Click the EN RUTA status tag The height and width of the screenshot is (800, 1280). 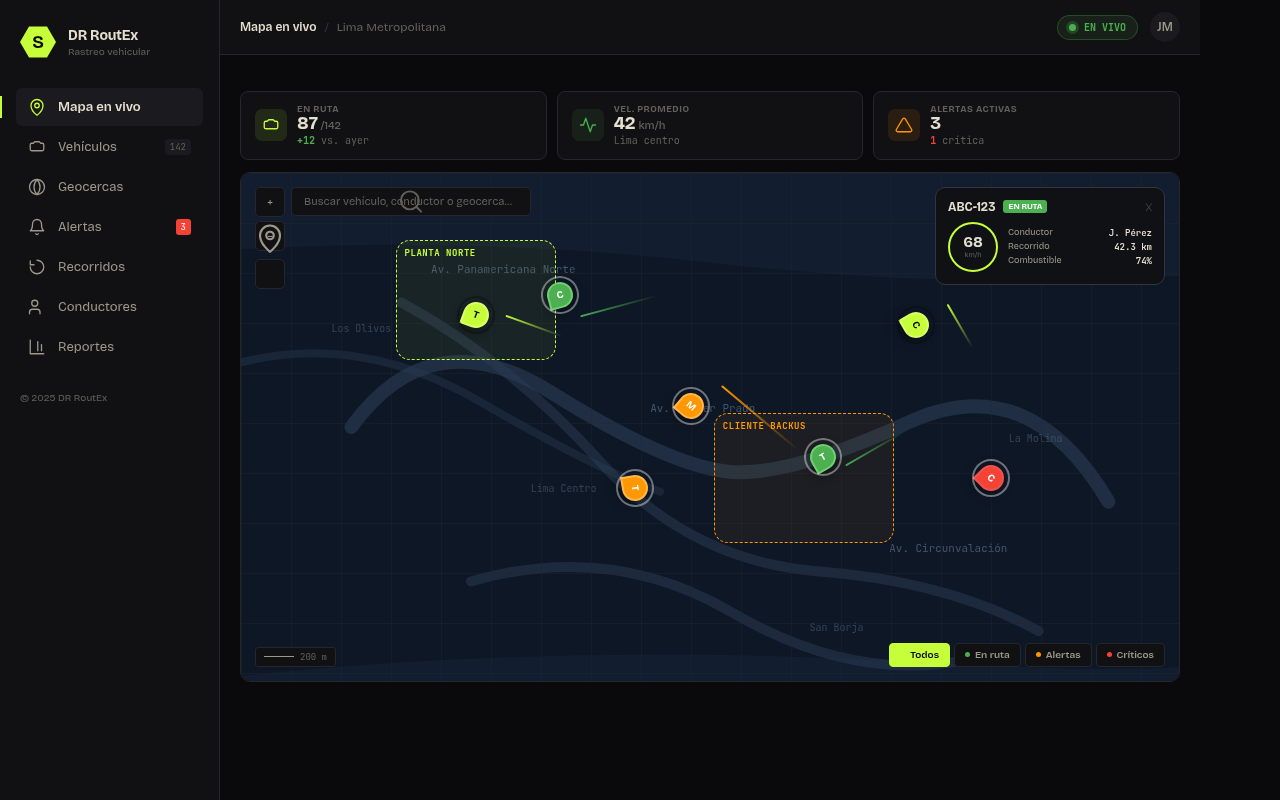(x=1025, y=206)
